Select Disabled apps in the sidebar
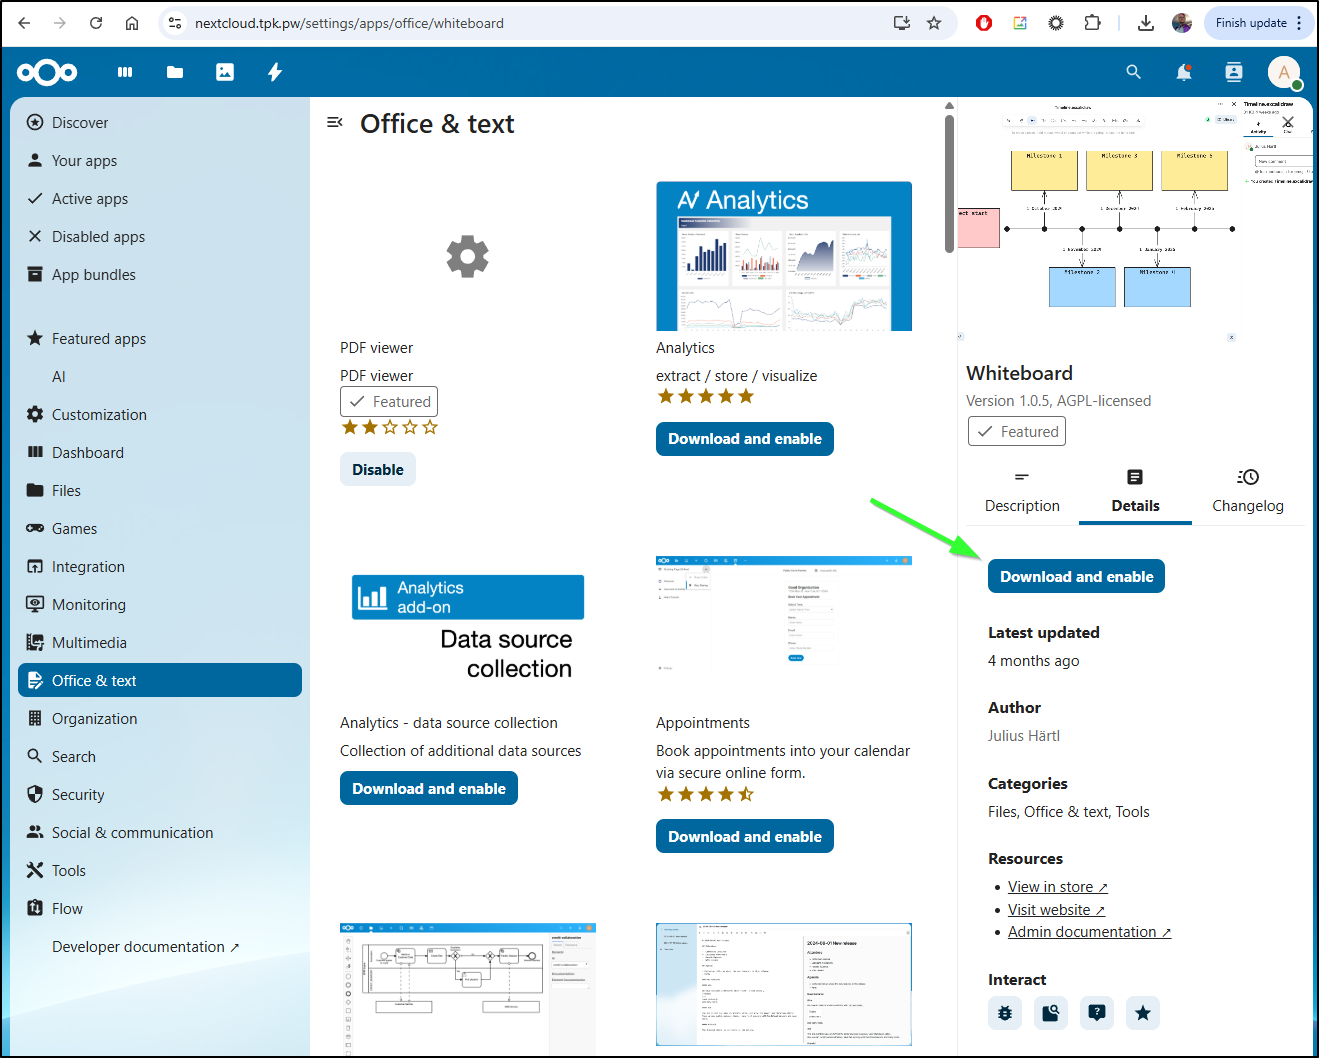 160,237
